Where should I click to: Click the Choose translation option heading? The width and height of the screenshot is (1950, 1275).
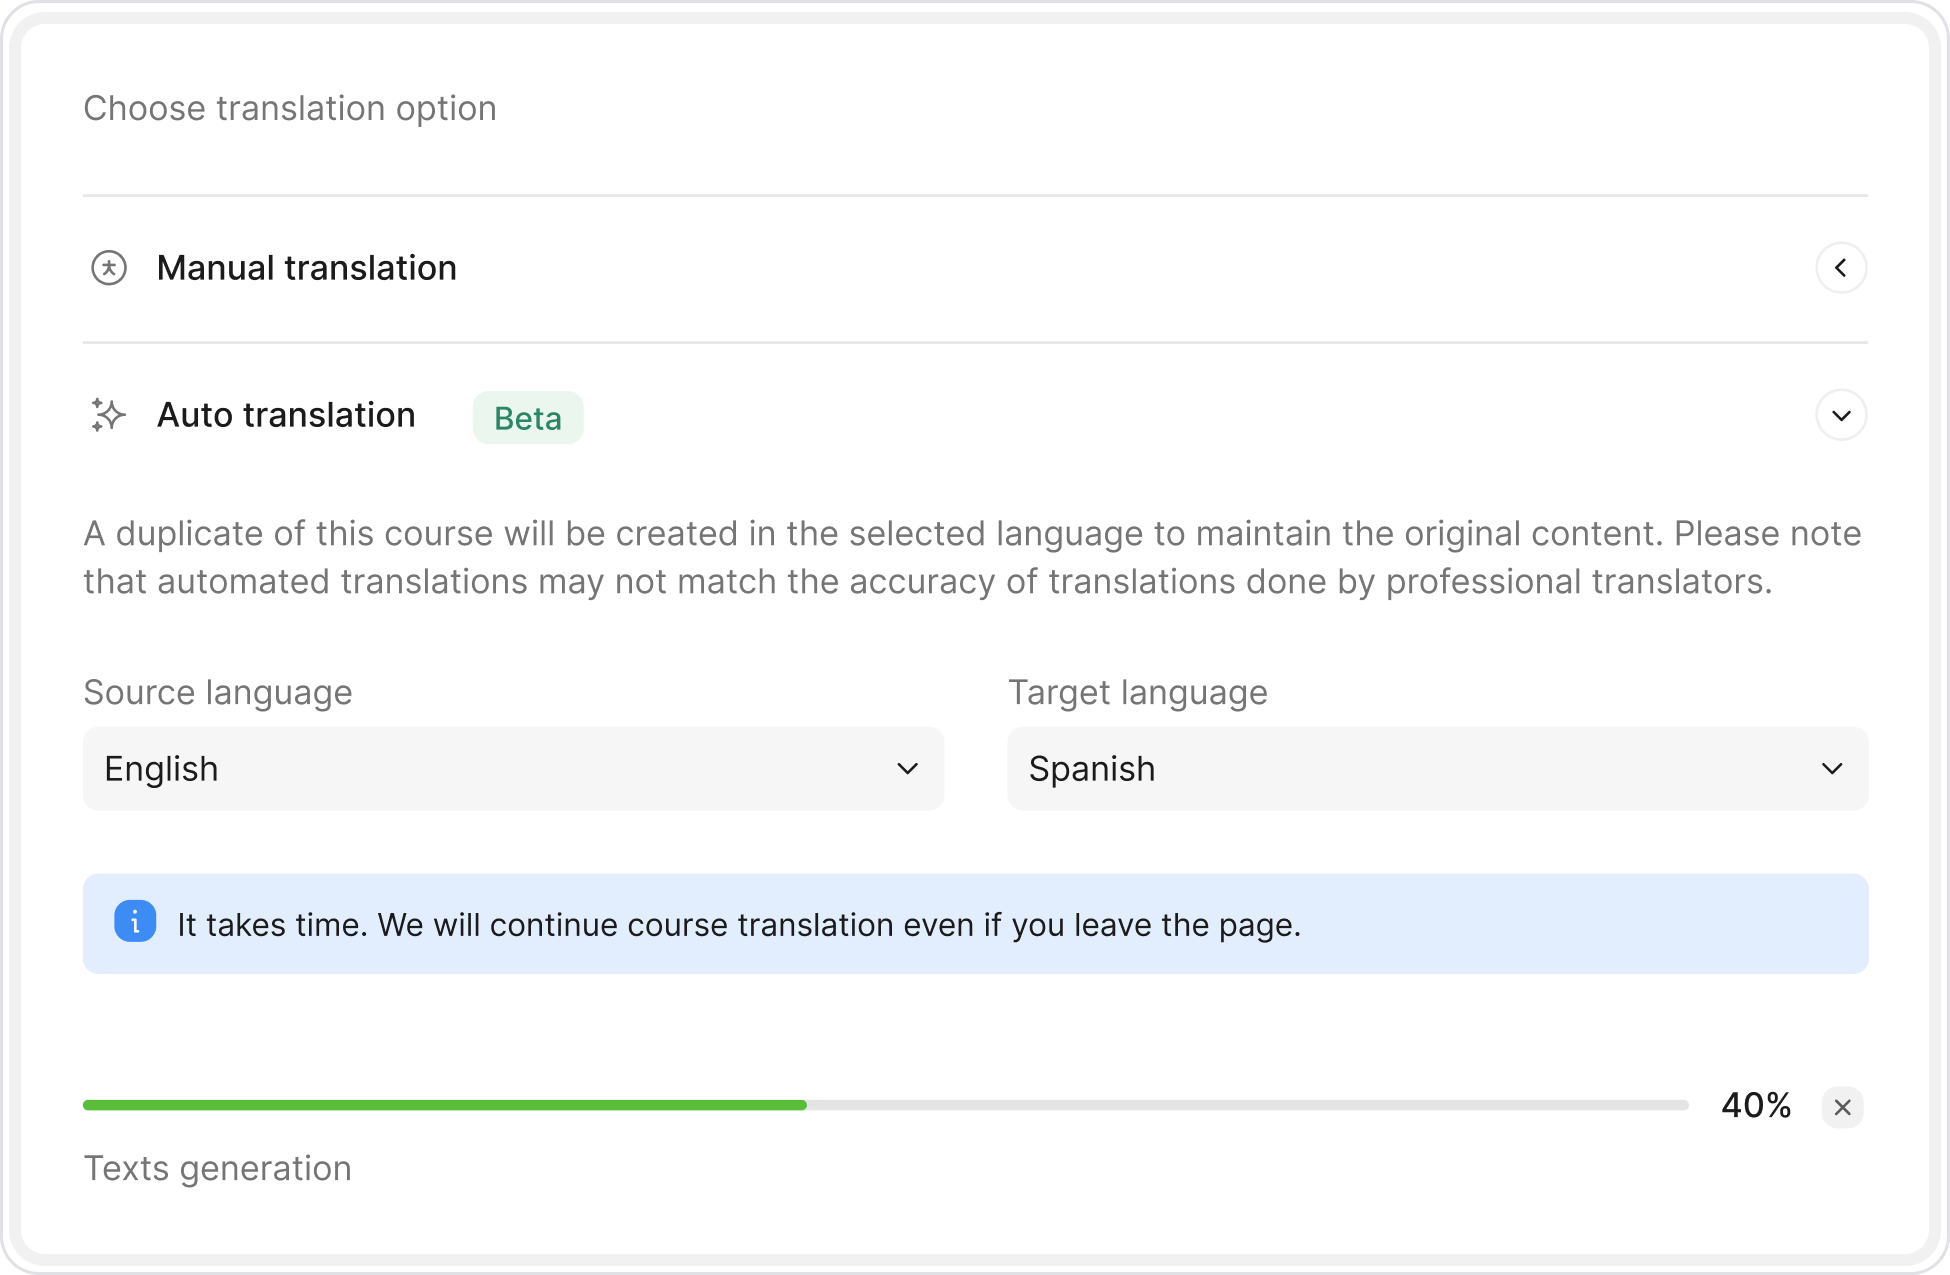point(290,108)
